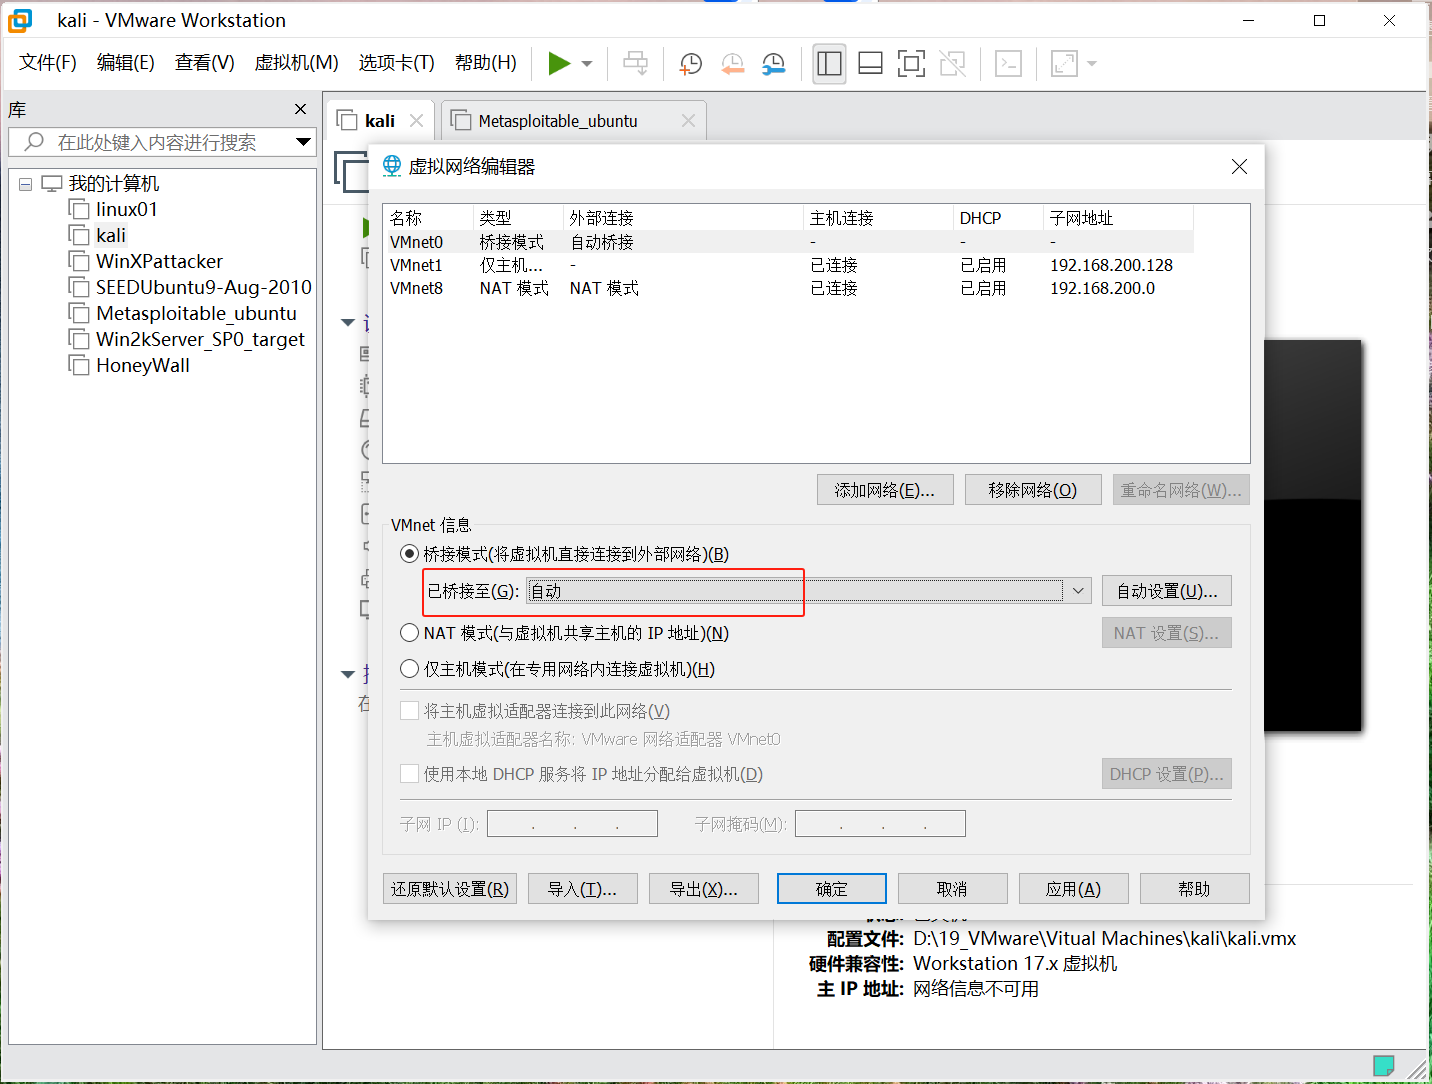Open the 帮助(H) menu
Image resolution: width=1432 pixels, height=1084 pixels.
(486, 63)
